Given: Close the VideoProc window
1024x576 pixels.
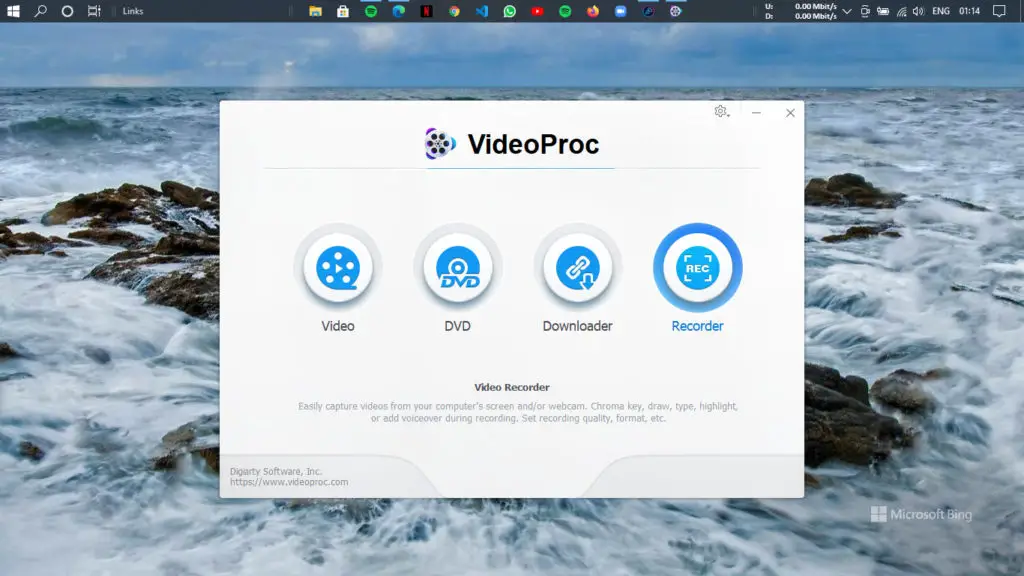Looking at the screenshot, I should pos(790,112).
